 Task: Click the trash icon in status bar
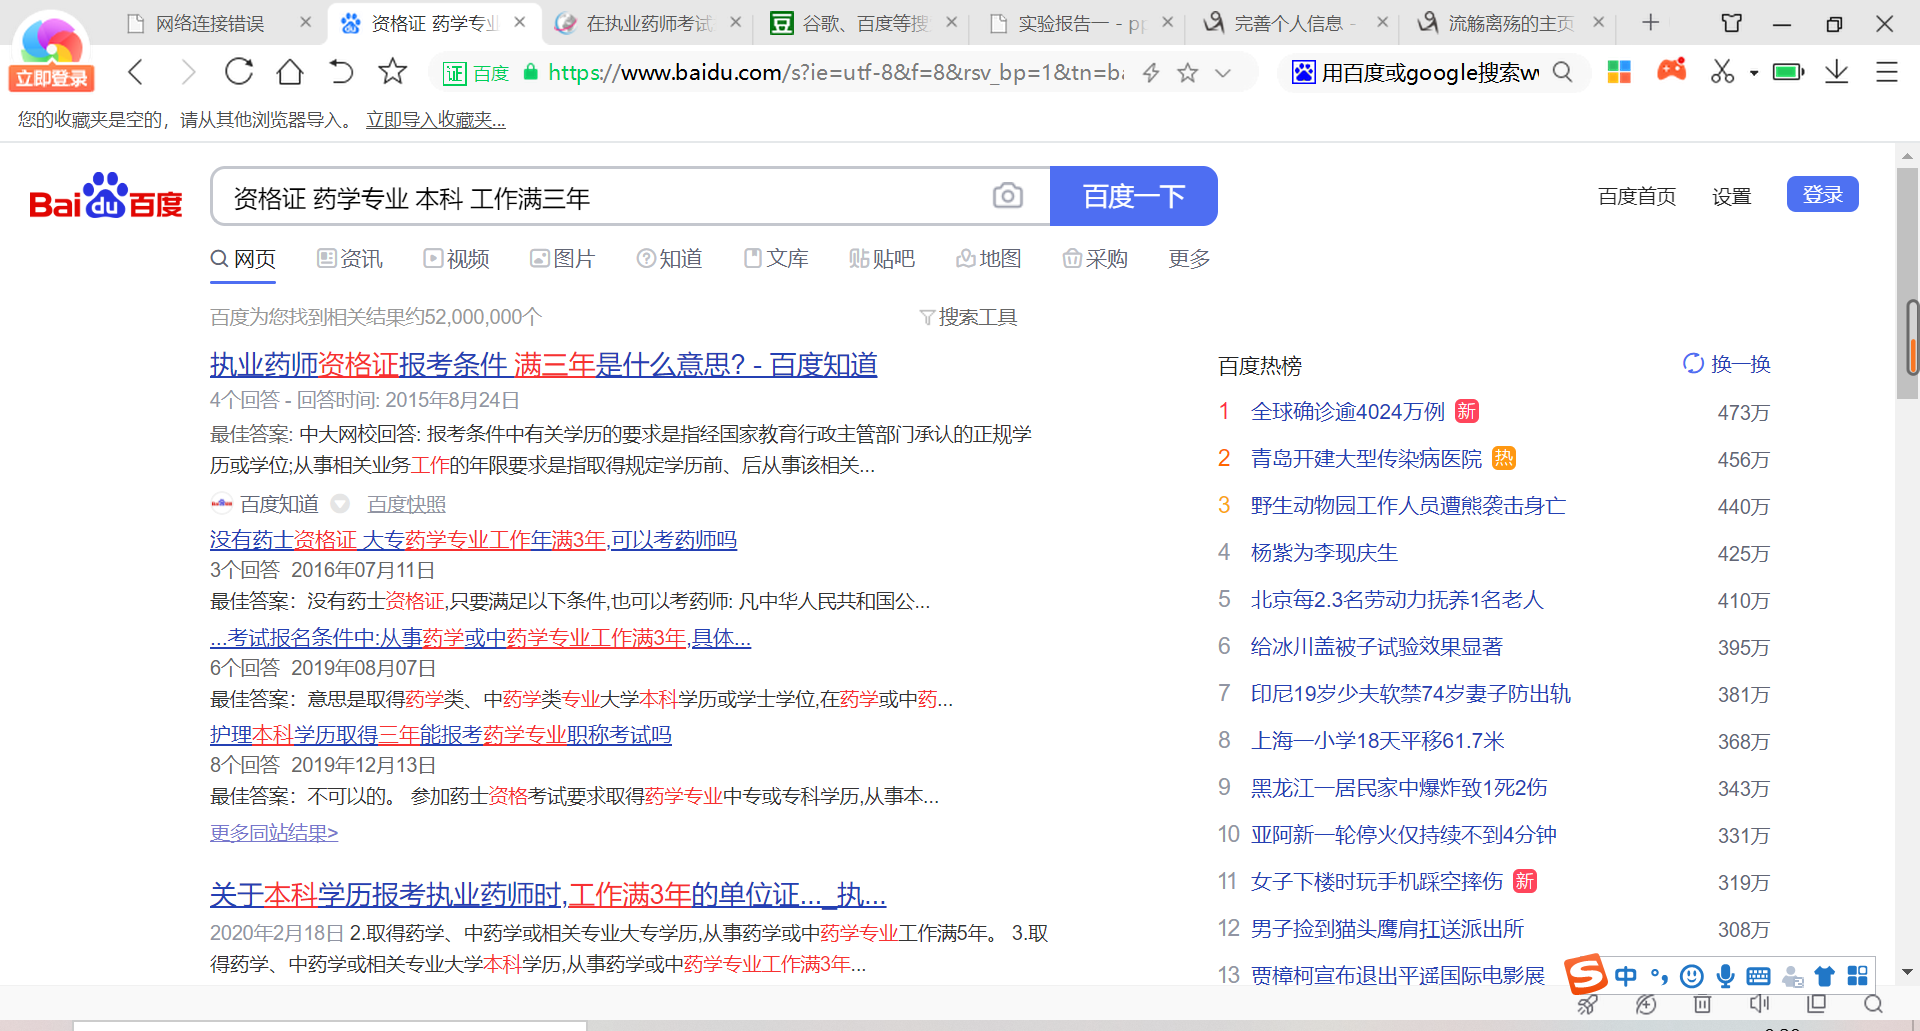[1702, 1004]
